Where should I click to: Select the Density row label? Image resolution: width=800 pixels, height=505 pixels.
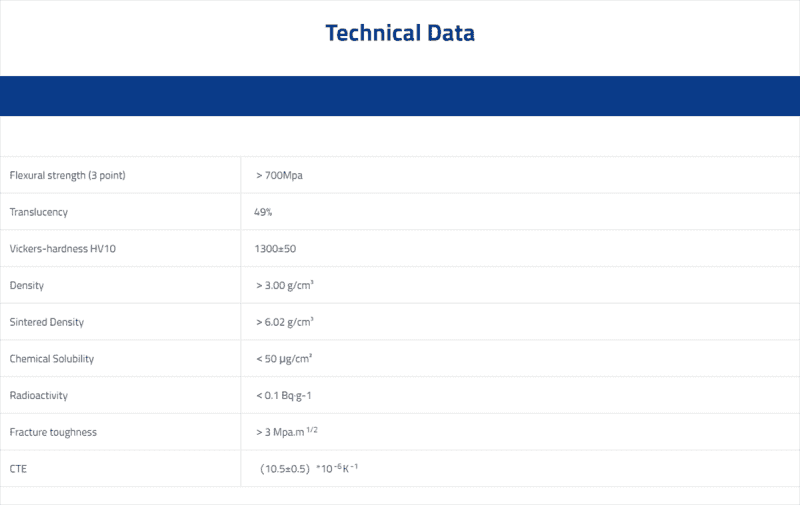tap(27, 286)
